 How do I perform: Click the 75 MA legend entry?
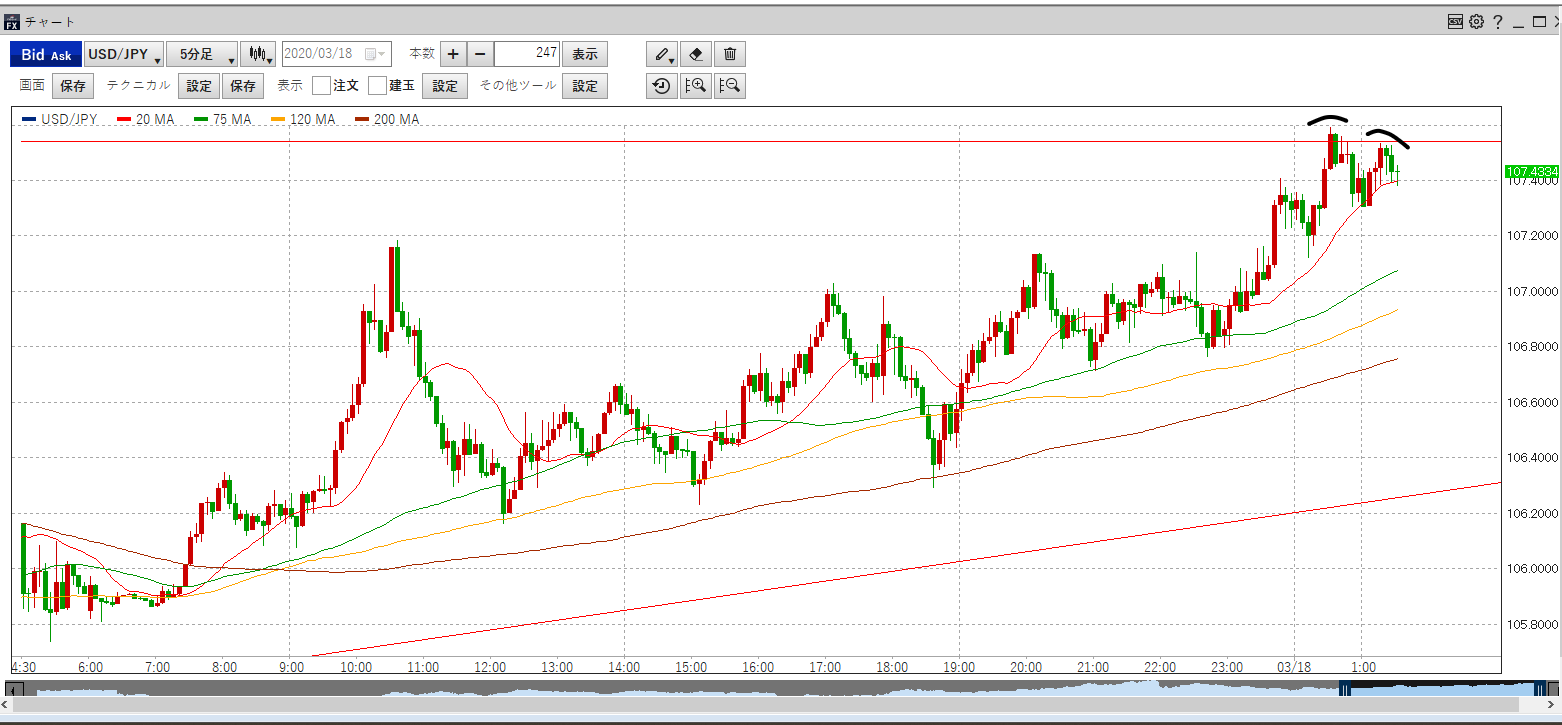[x=223, y=119]
